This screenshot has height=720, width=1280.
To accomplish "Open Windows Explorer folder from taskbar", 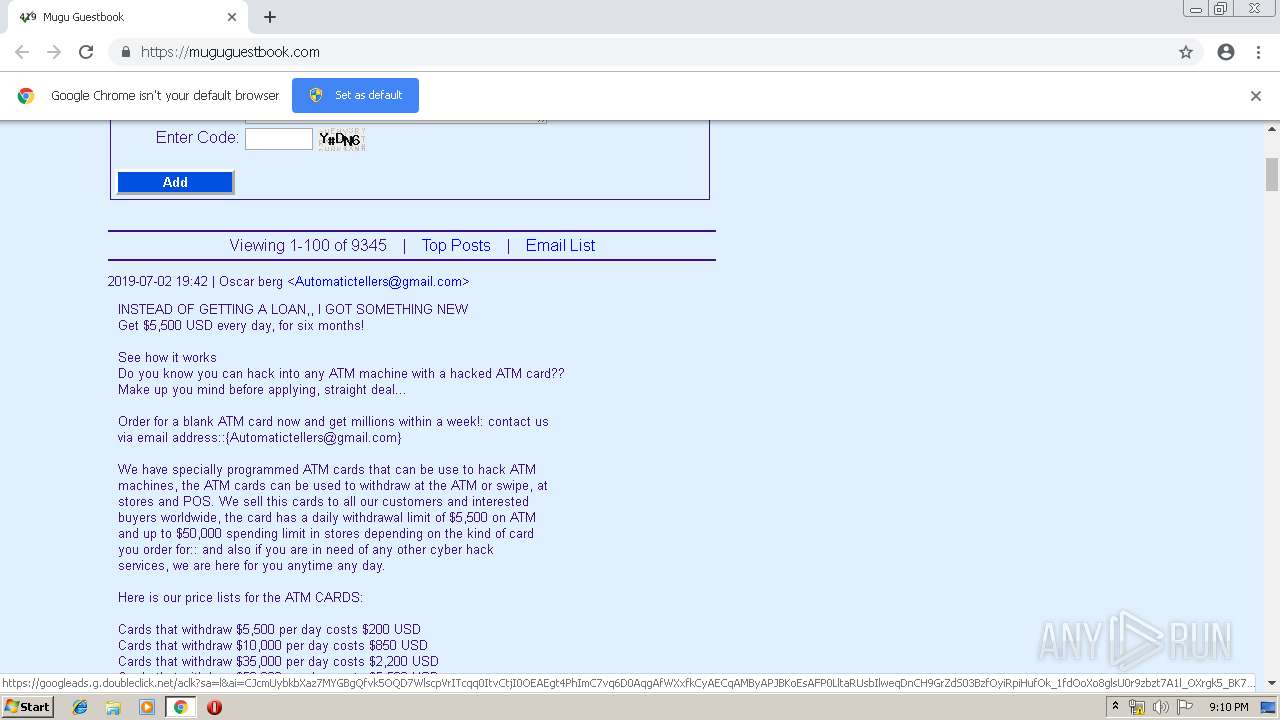I will (x=113, y=707).
